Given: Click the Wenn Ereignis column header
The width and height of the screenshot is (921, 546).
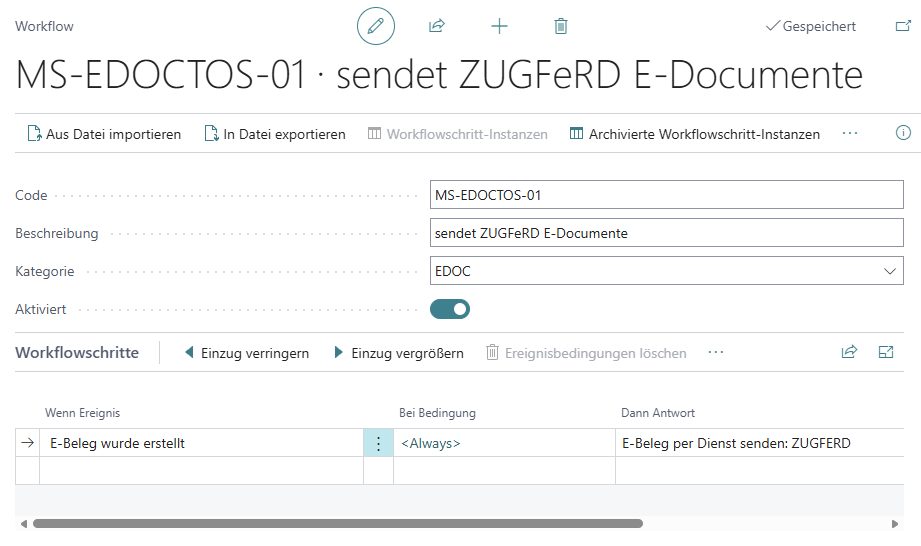Looking at the screenshot, I should pyautogui.click(x=82, y=413).
